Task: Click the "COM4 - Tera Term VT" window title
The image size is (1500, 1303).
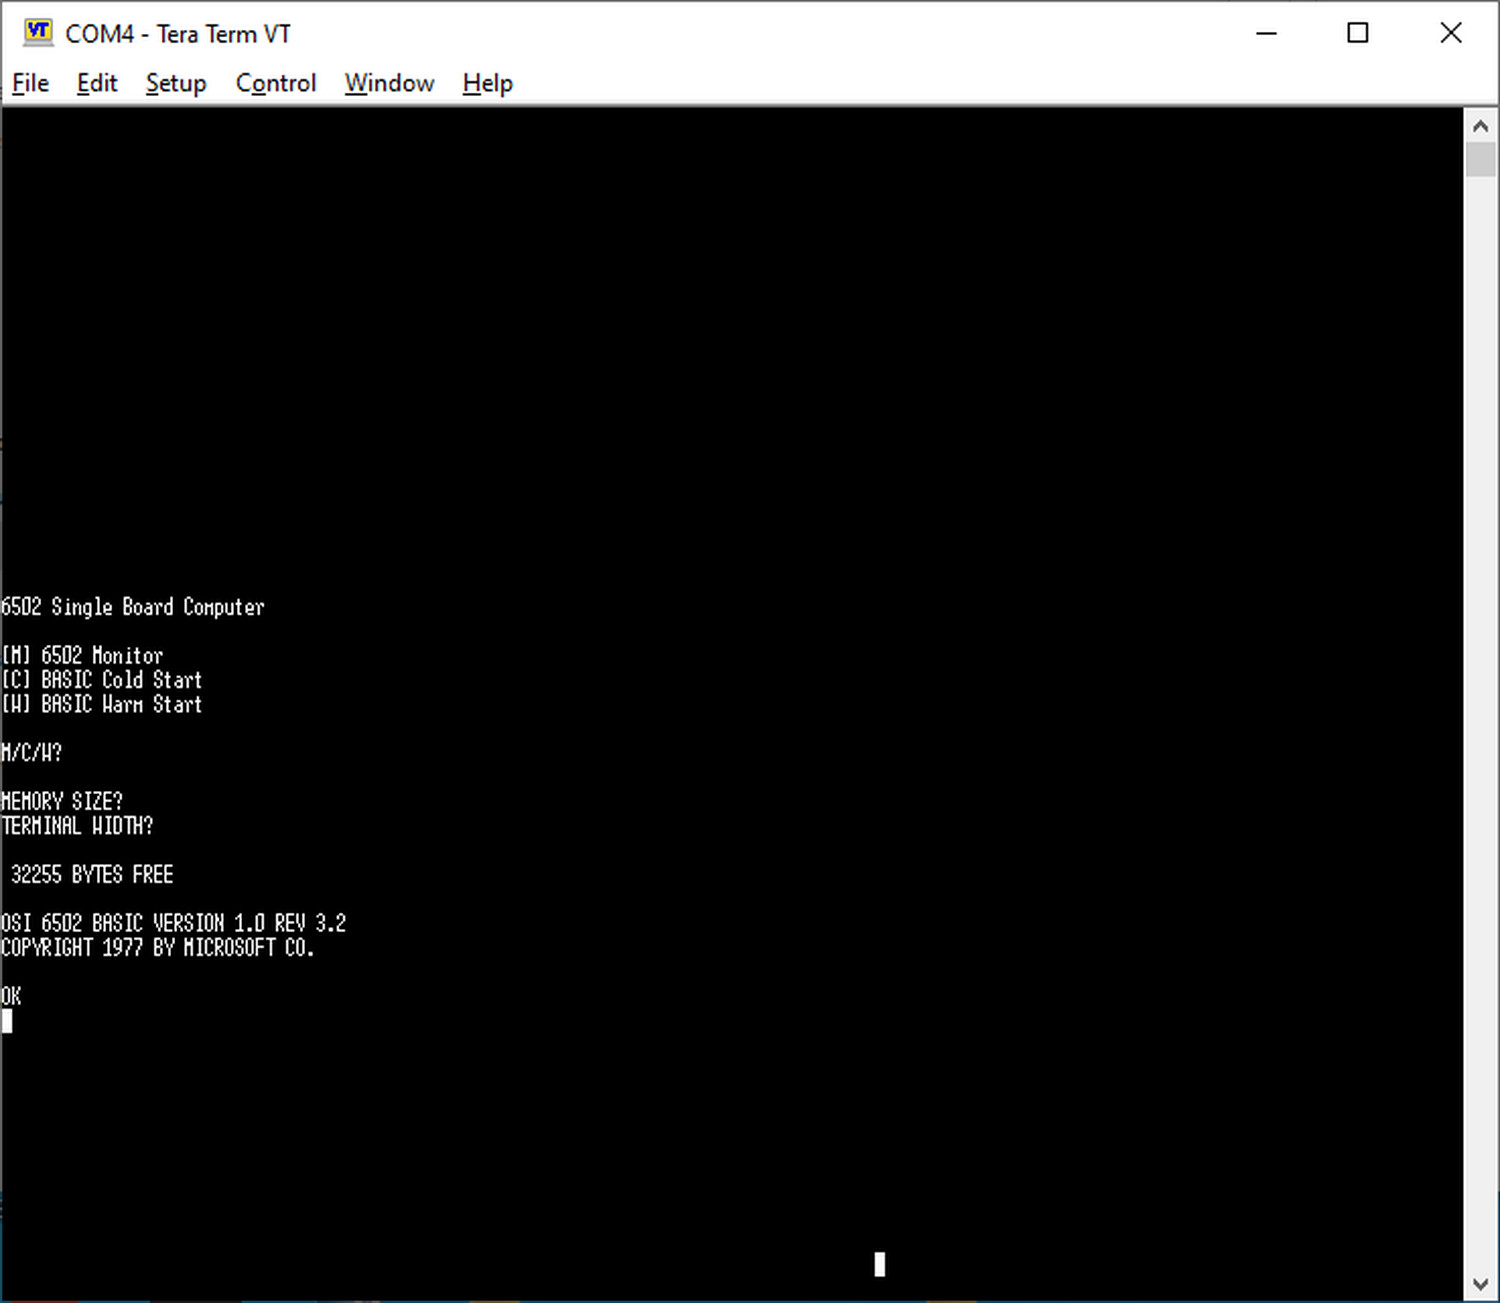Action: tap(178, 34)
